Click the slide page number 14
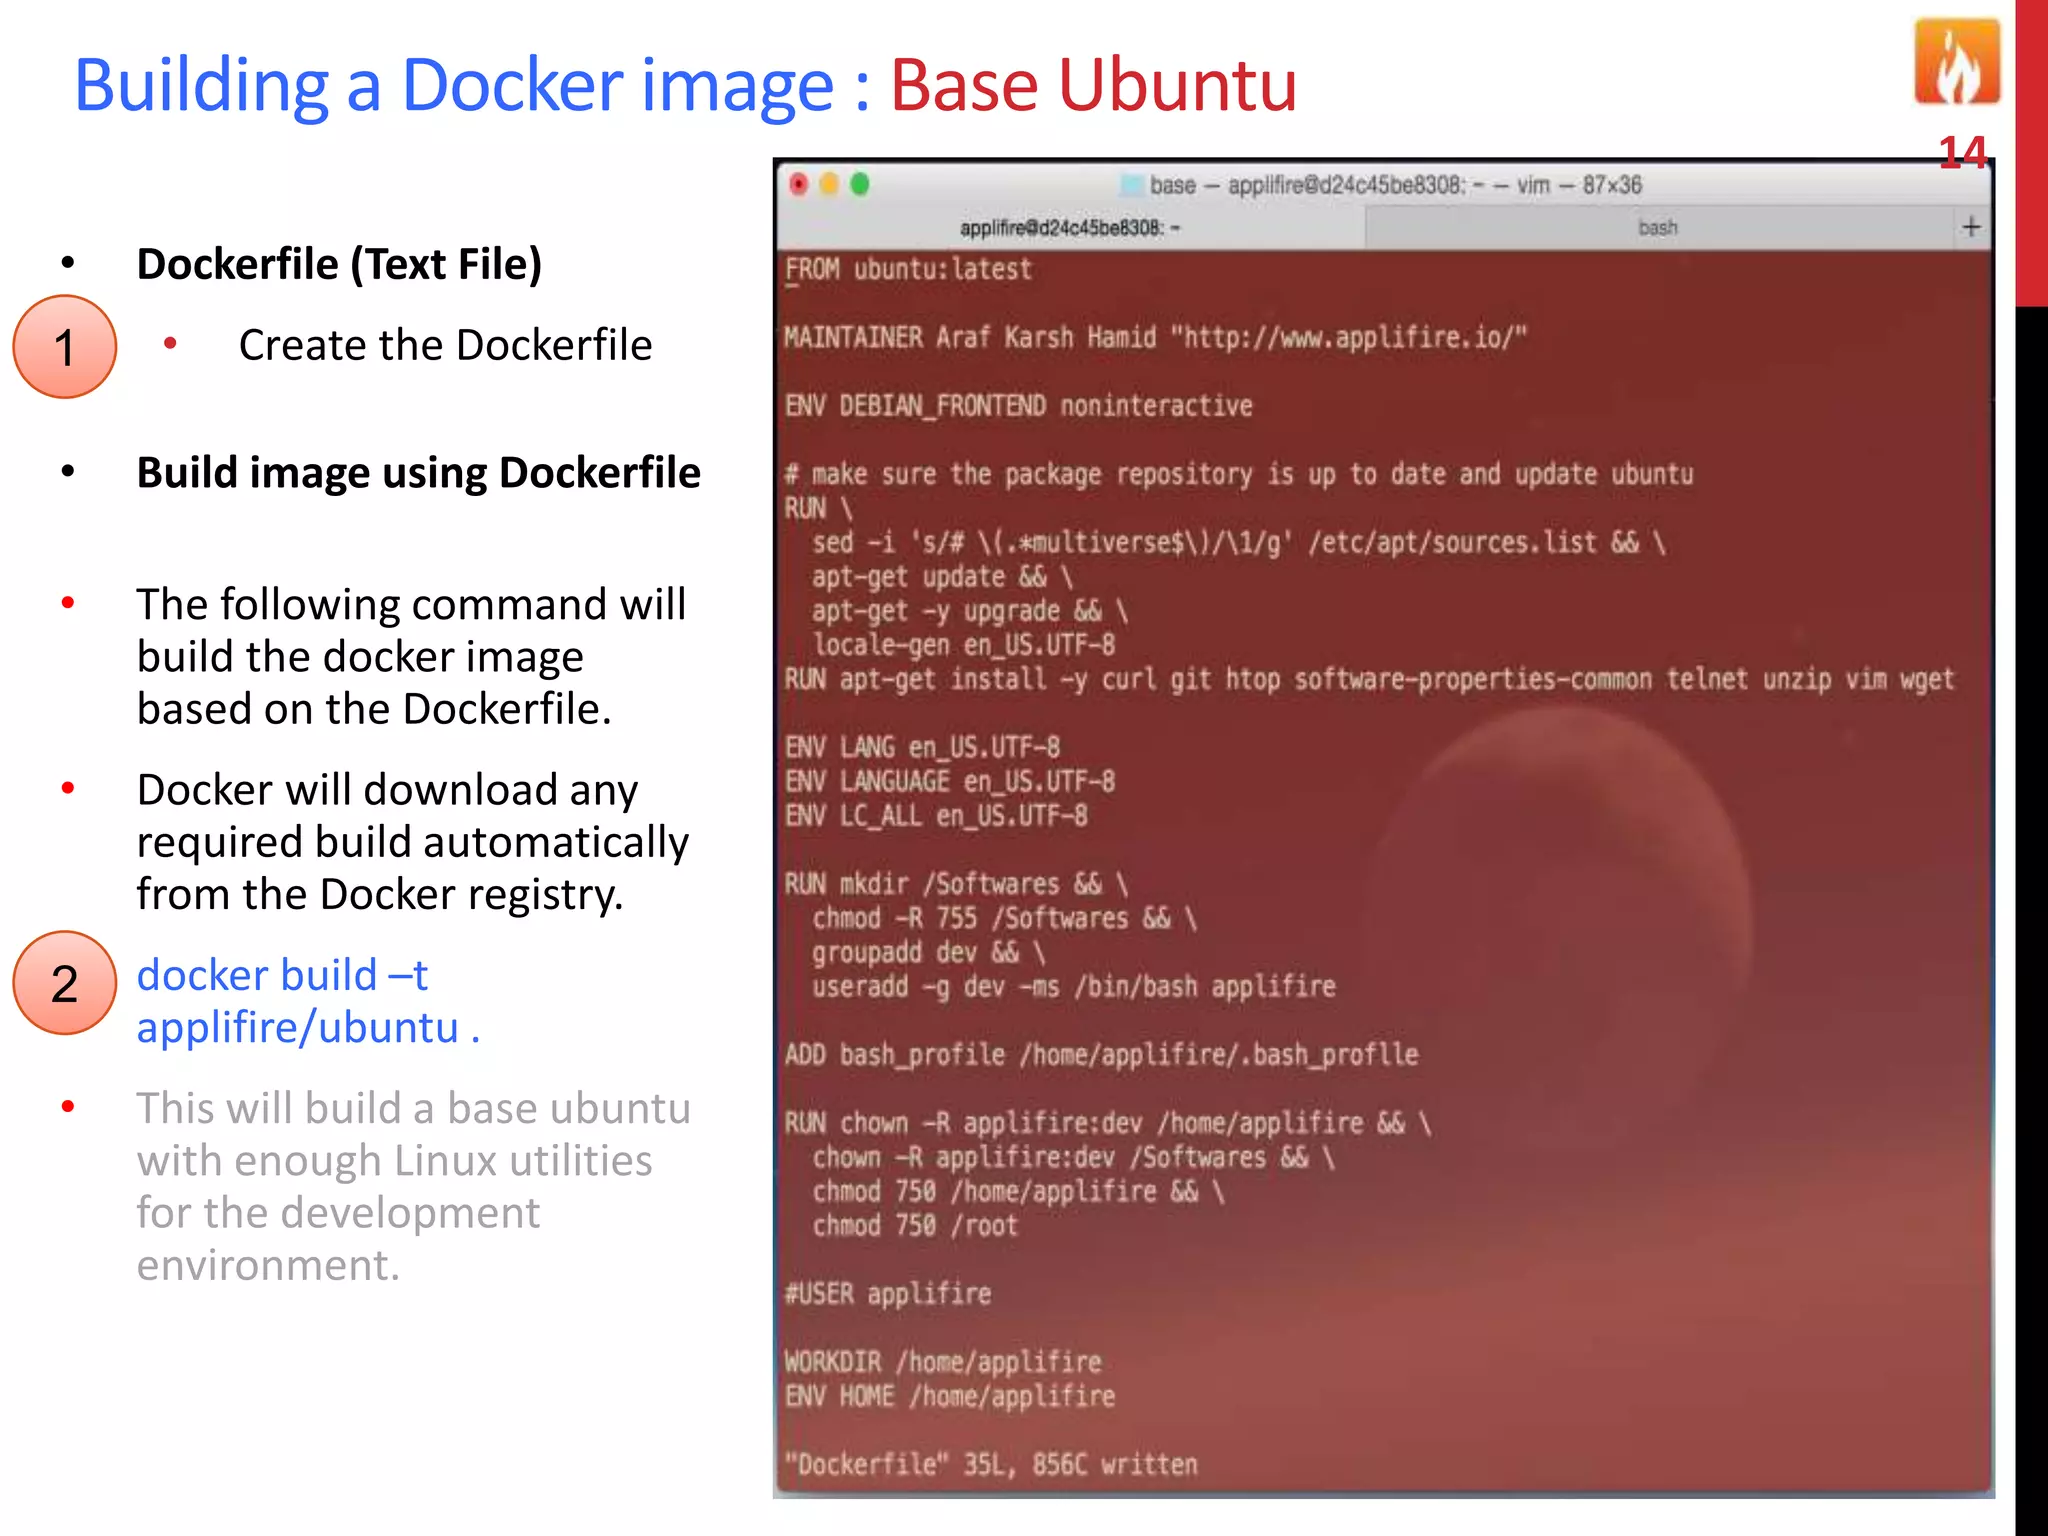This screenshot has height=1536, width=2048. coord(1962,153)
